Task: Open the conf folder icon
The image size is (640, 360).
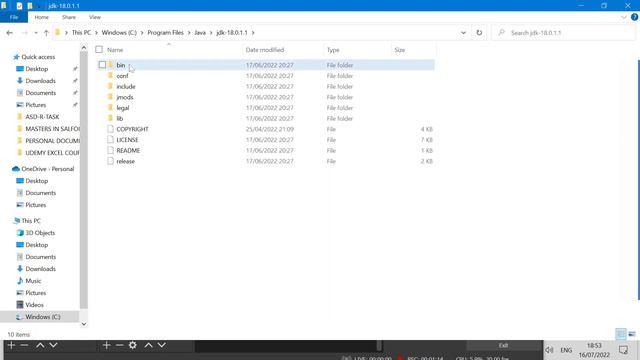Action: click(110, 76)
